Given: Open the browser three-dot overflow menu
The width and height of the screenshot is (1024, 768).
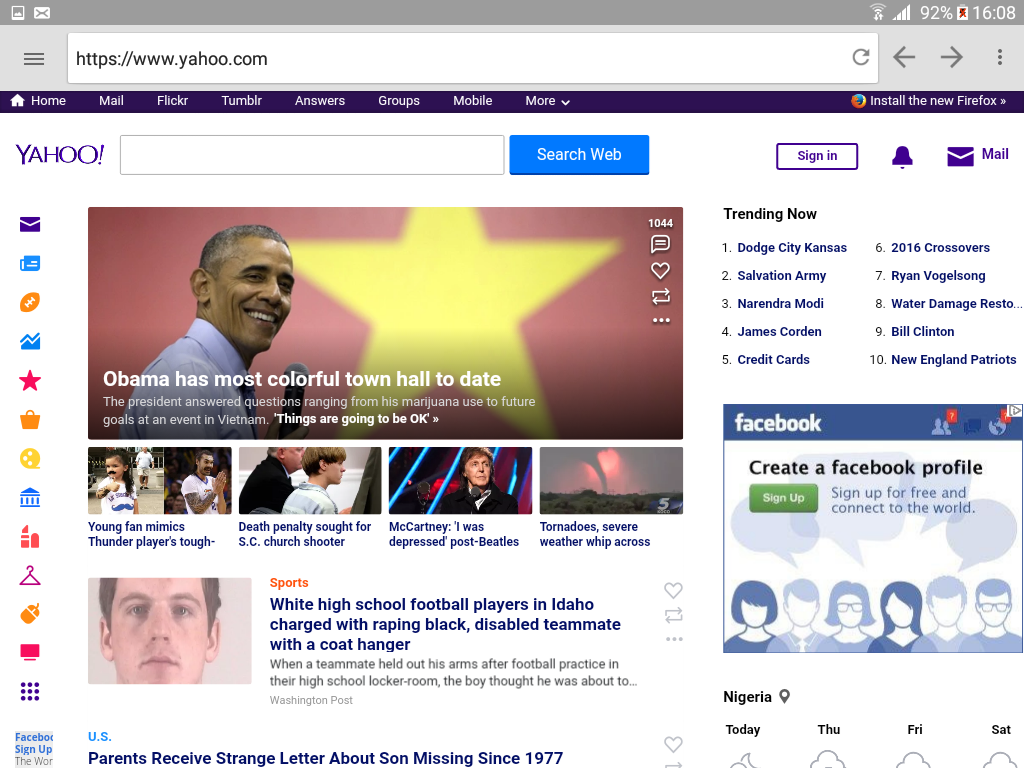Looking at the screenshot, I should pyautogui.click(x=999, y=57).
